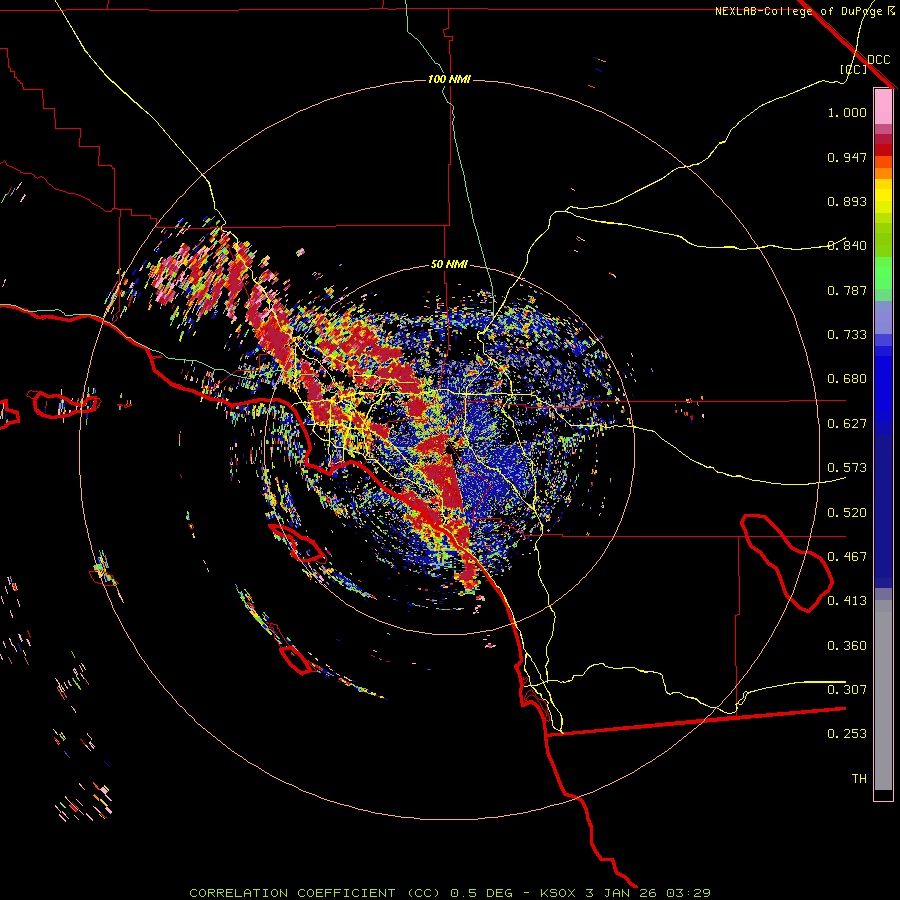The image size is (900, 900).
Task: Click the 0.947 scale value
Action: point(847,157)
